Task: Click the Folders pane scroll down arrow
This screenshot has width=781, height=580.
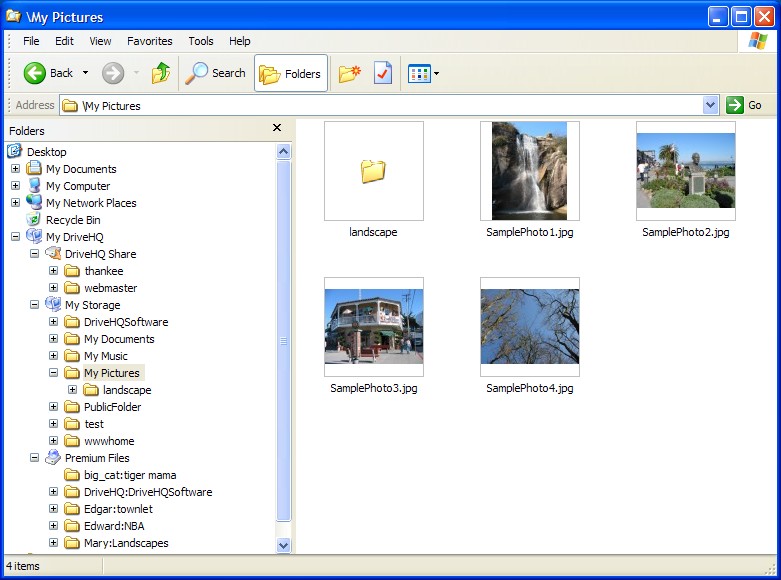Action: tap(283, 545)
